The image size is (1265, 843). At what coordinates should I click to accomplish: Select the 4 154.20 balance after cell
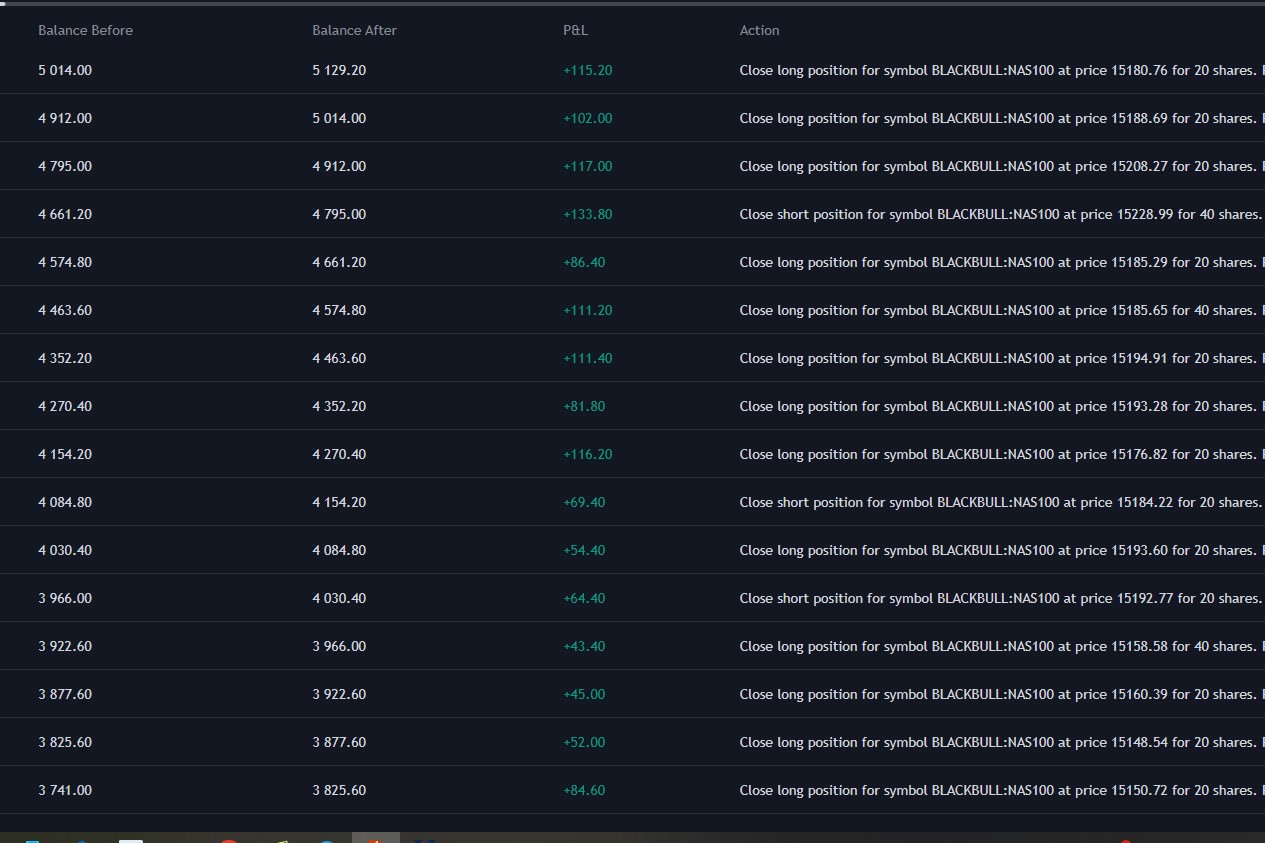coord(339,502)
